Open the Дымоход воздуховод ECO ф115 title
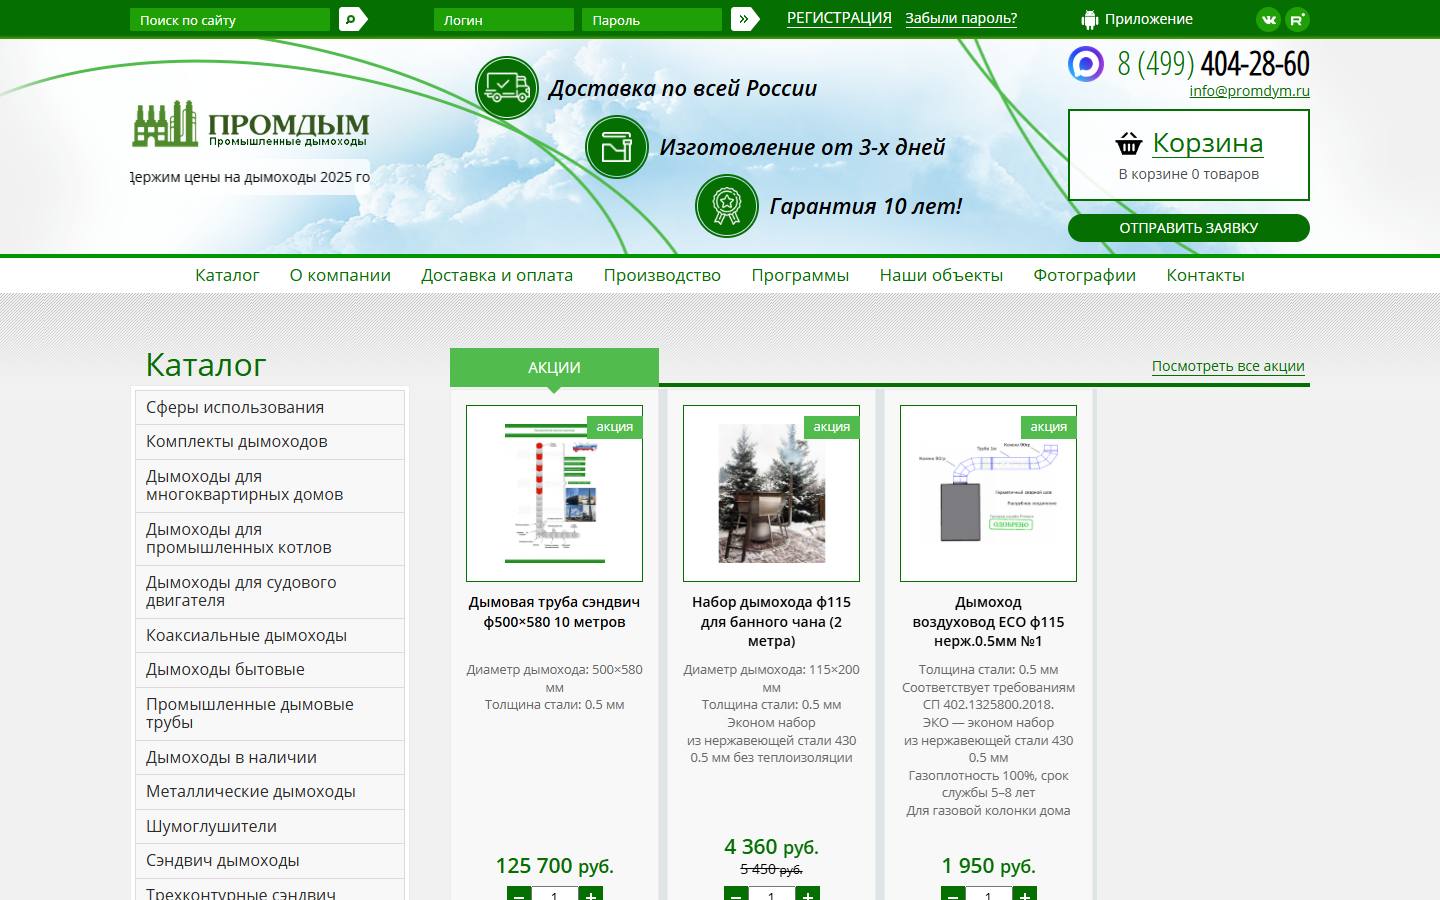Screen dimensions: 1440x900 click(988, 621)
